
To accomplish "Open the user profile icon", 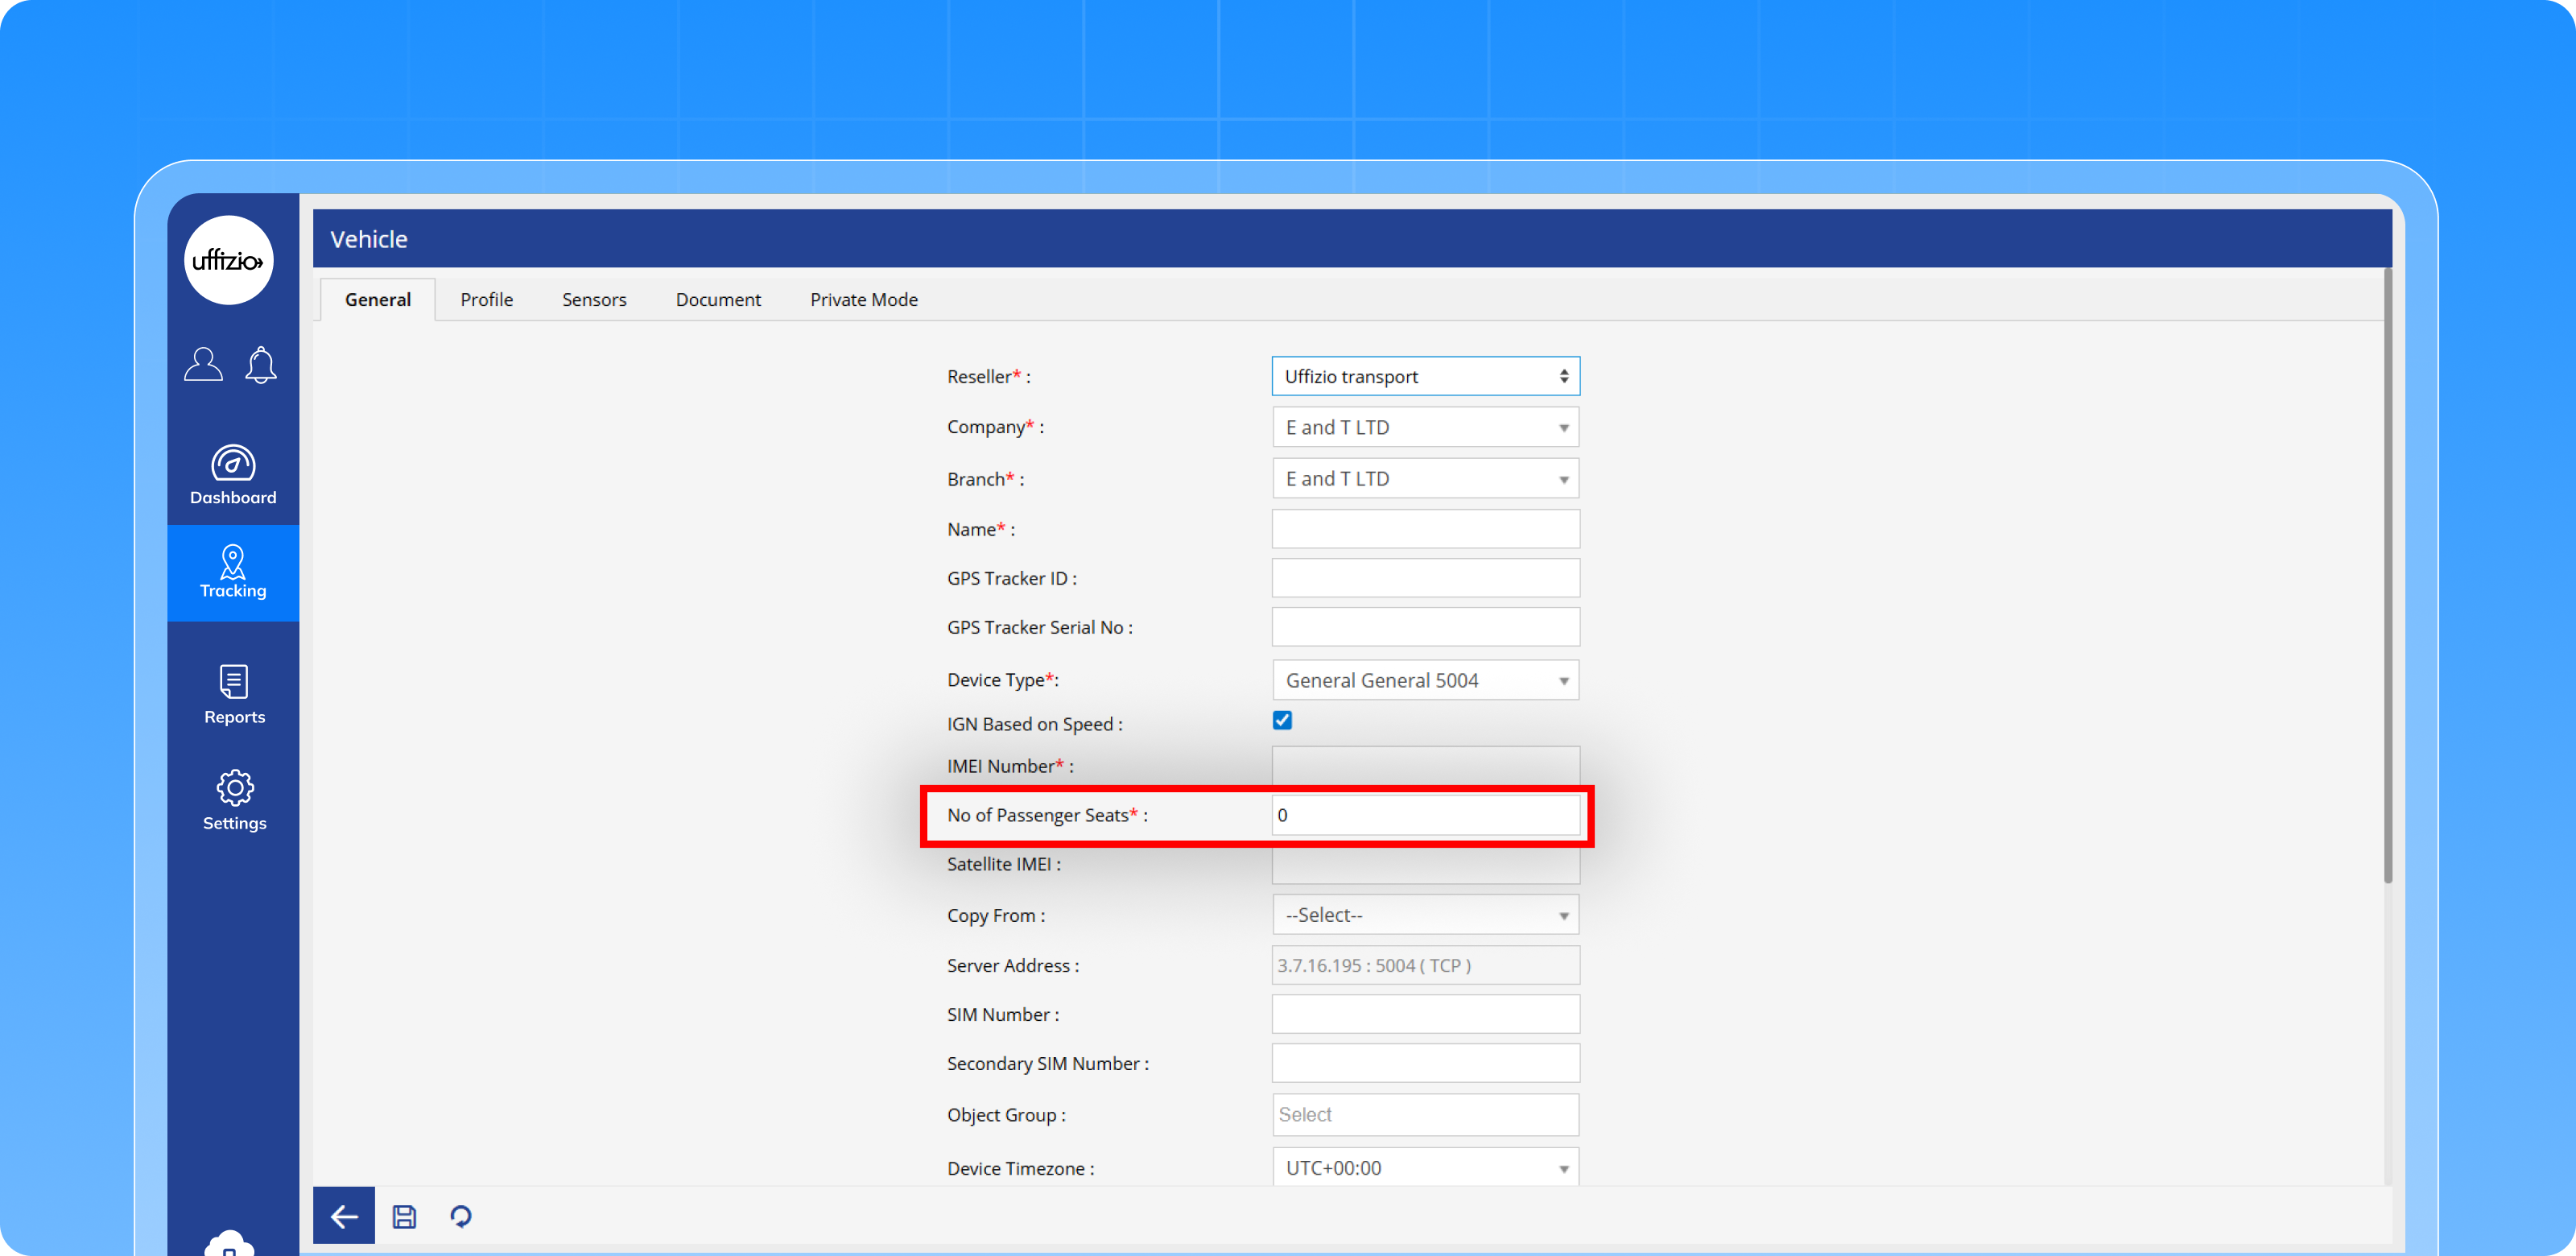I will coord(203,364).
